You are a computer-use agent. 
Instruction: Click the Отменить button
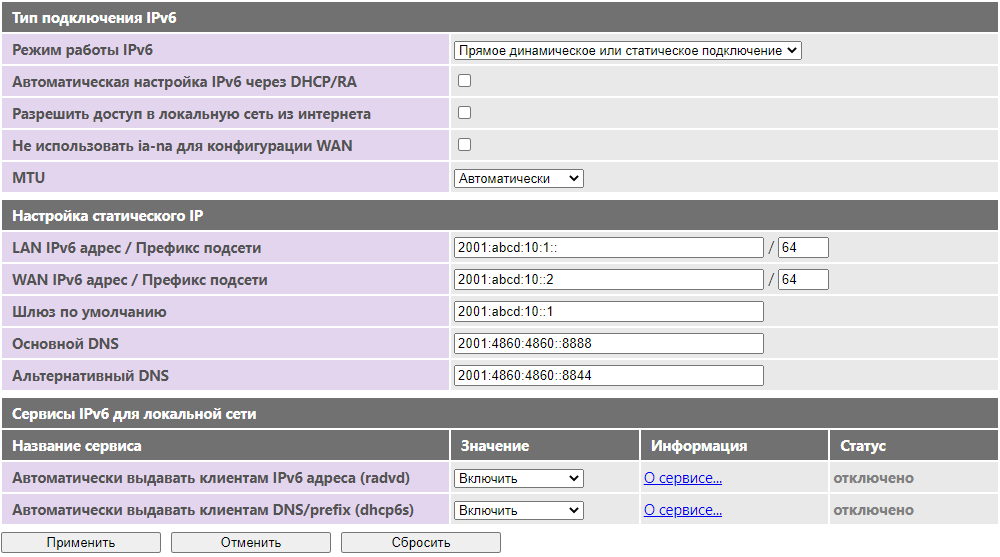[251, 542]
